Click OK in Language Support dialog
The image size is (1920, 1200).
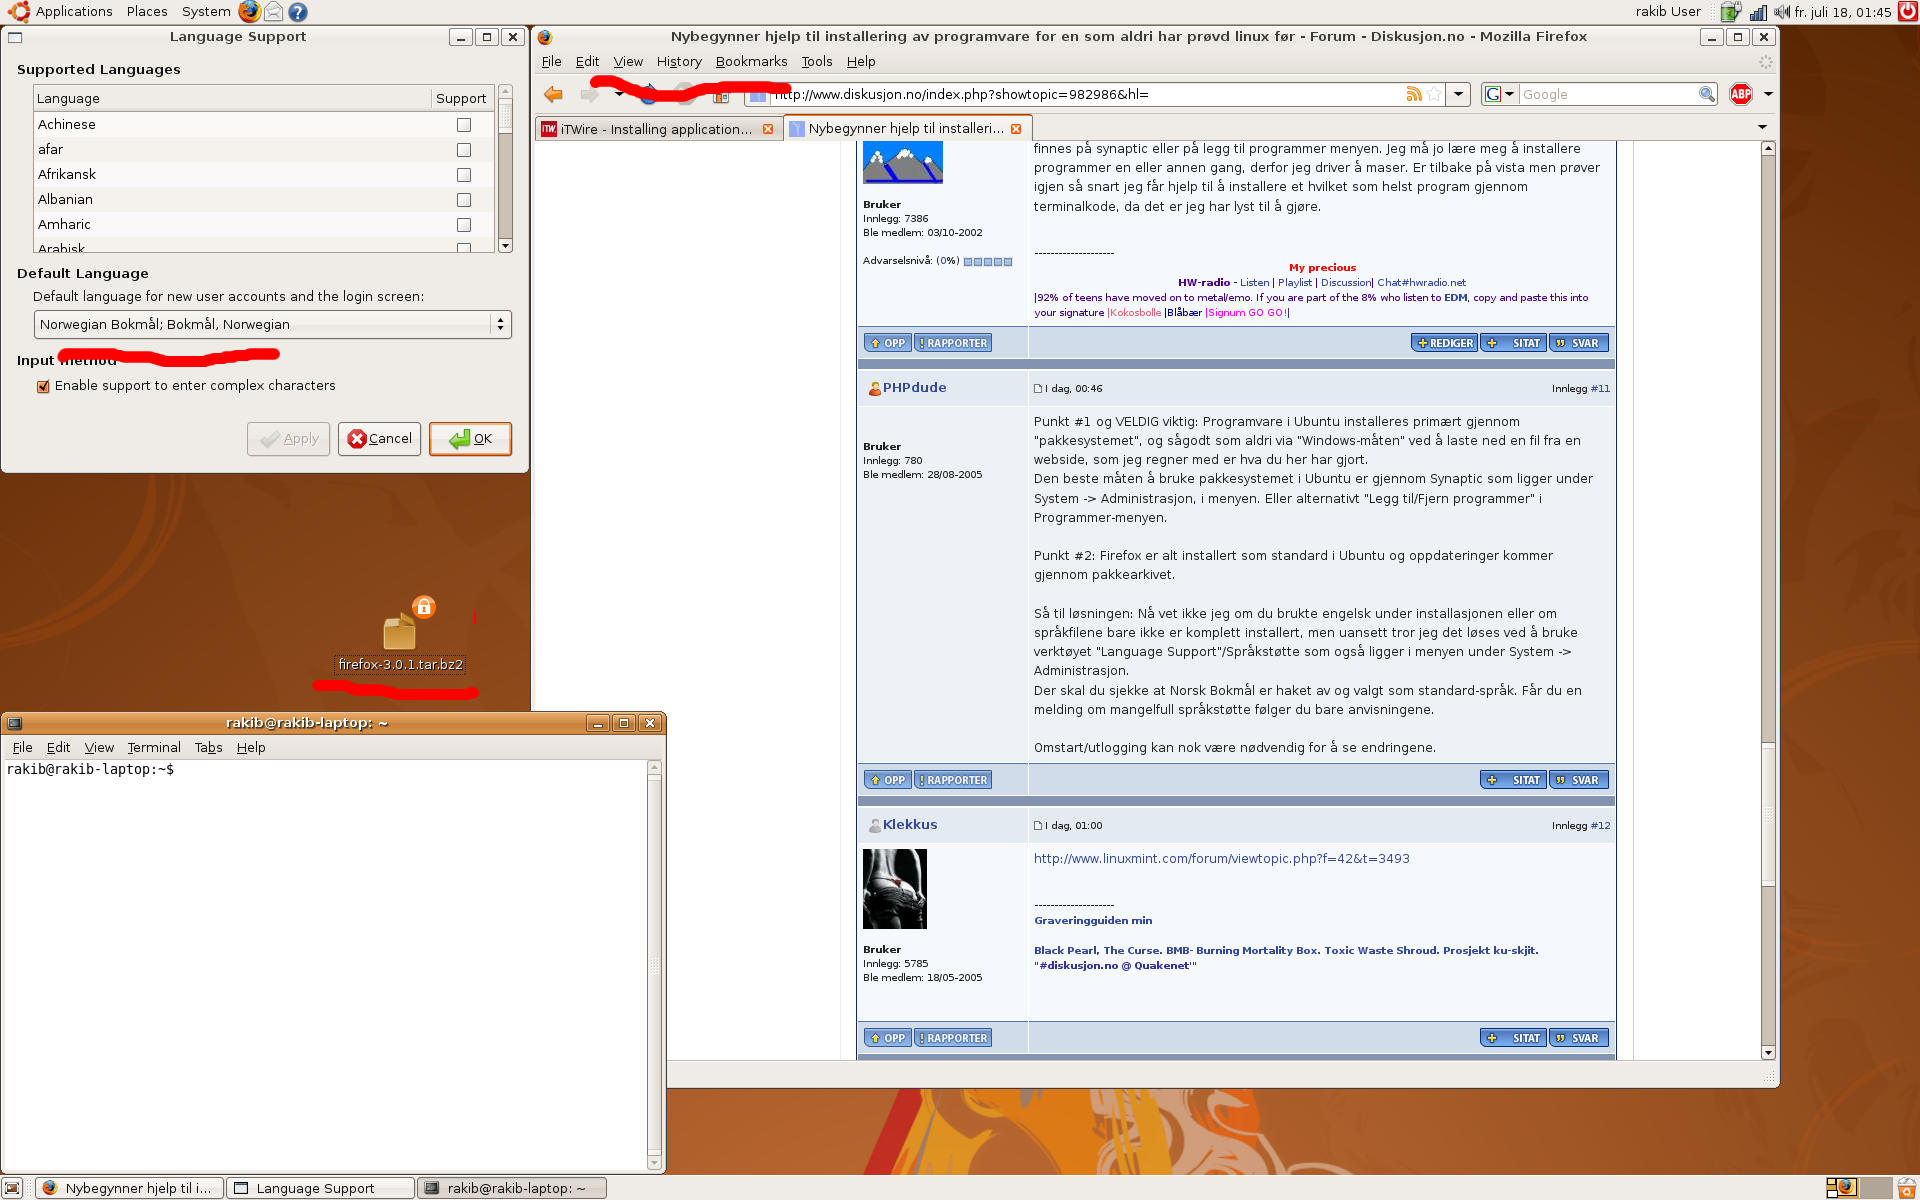point(470,439)
